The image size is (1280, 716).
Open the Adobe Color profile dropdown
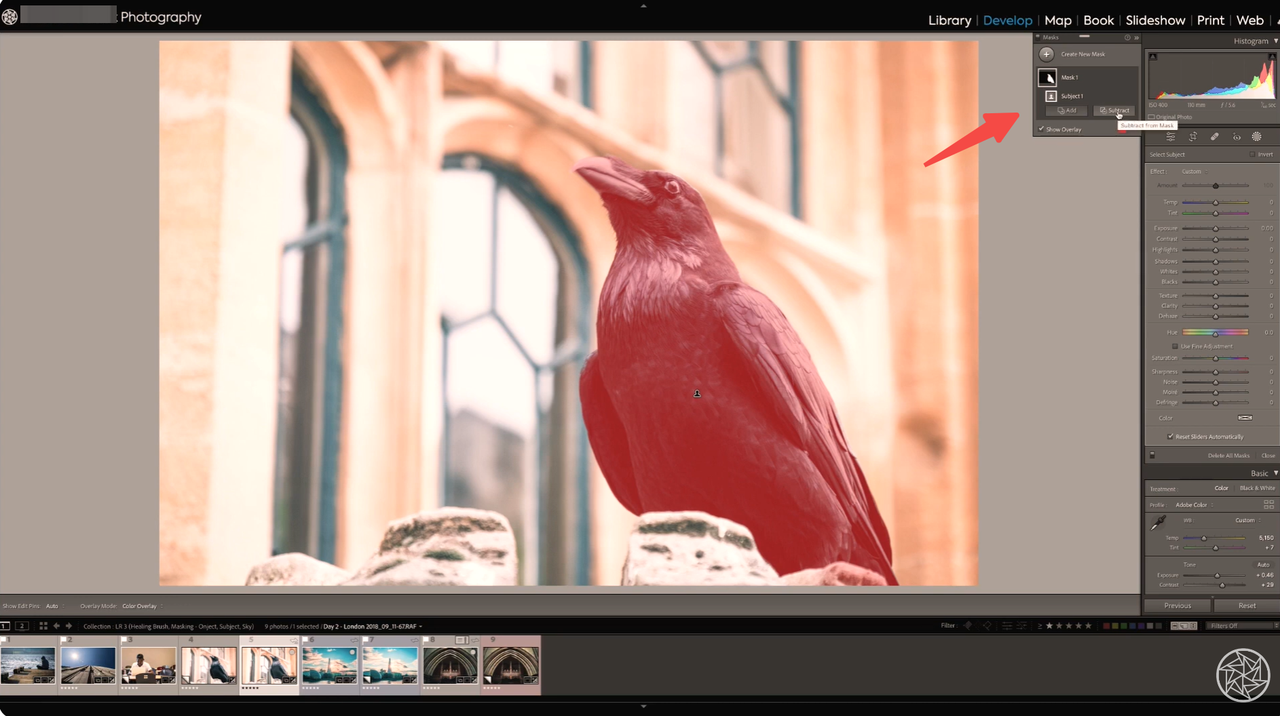(1194, 505)
